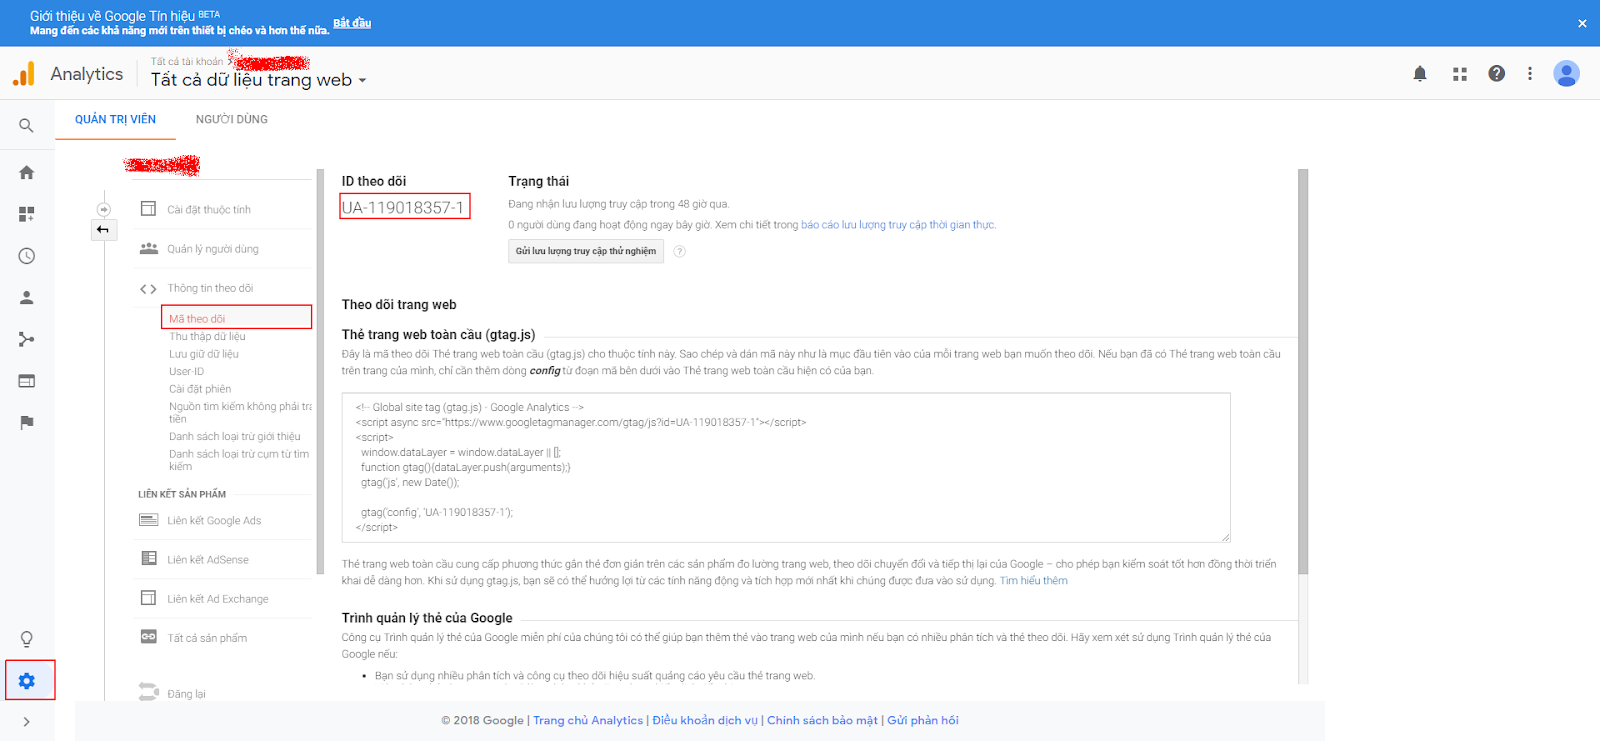
Task: Click the Analytics logo
Action: (x=67, y=74)
